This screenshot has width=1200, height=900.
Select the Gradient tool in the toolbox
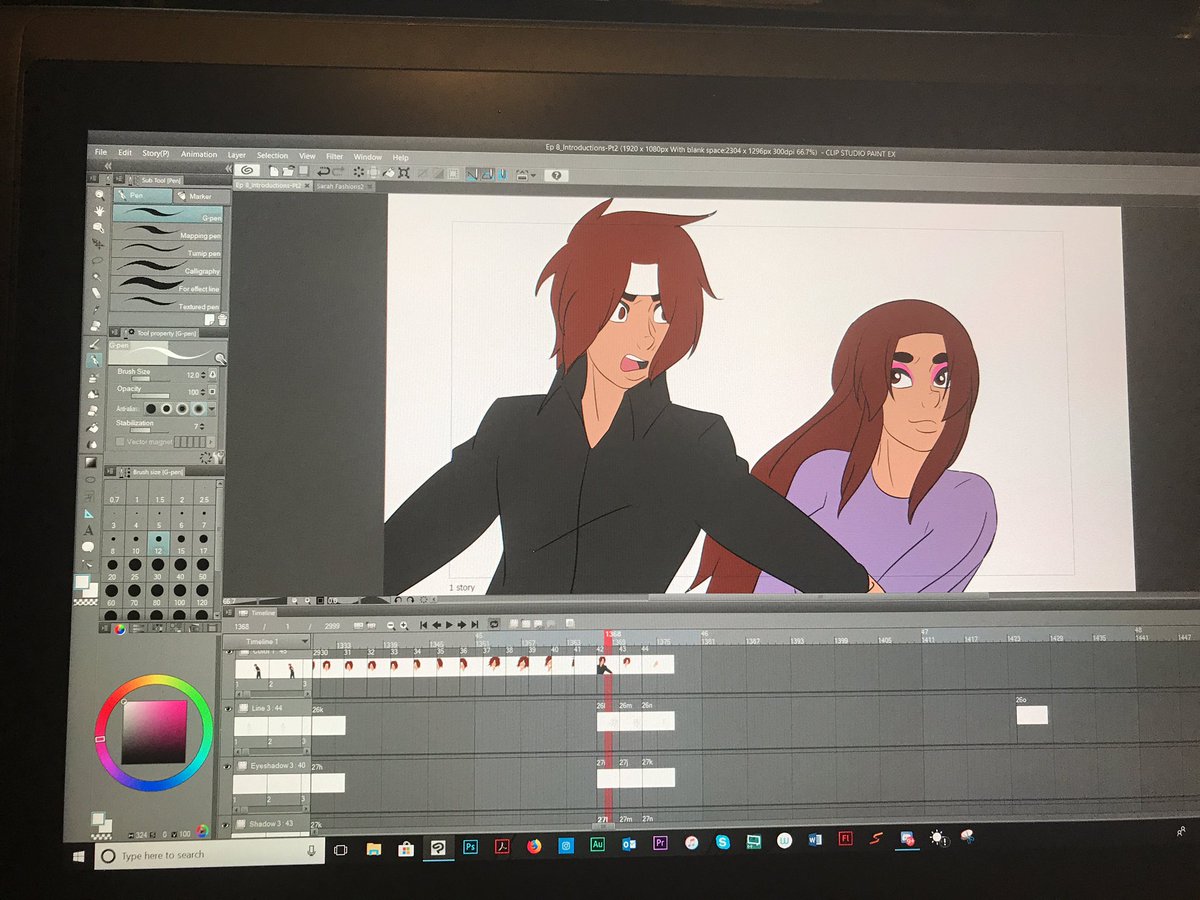pos(91,461)
